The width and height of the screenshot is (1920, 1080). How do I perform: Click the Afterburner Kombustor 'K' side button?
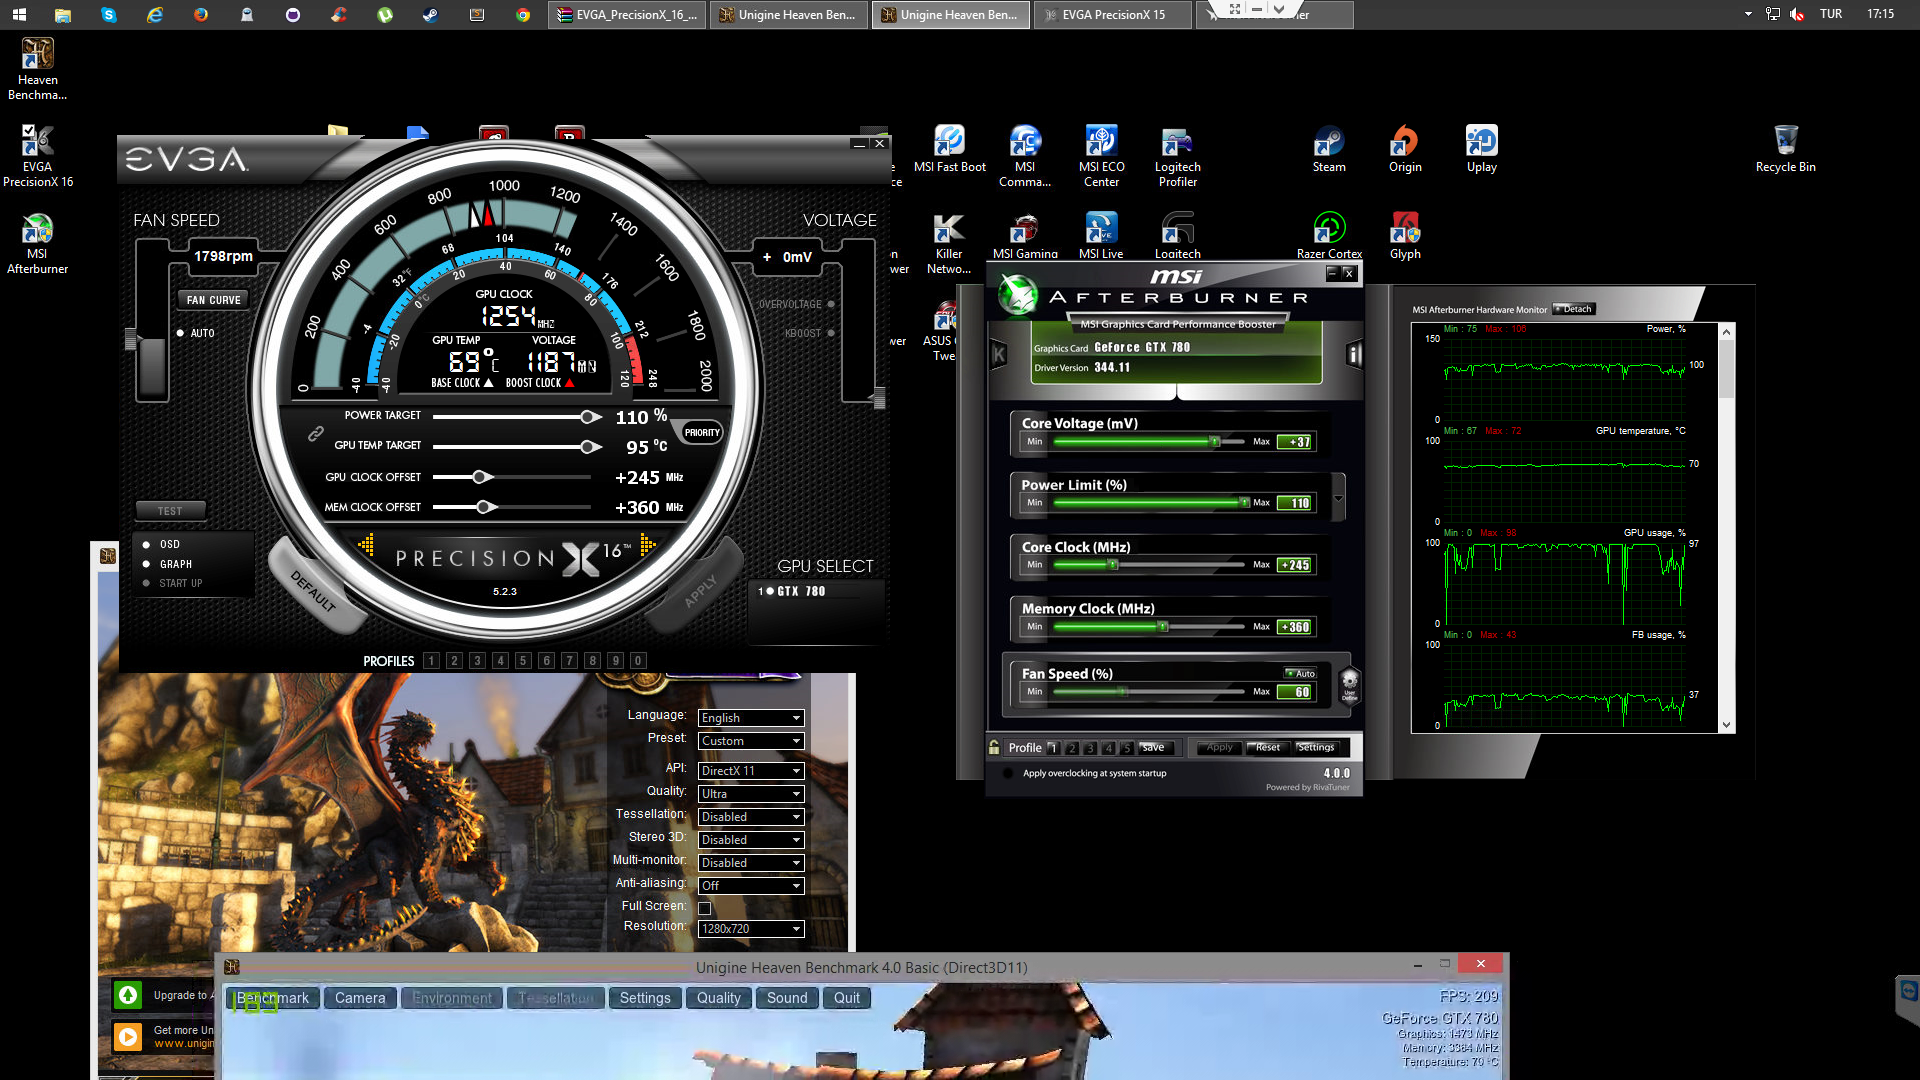(x=998, y=354)
